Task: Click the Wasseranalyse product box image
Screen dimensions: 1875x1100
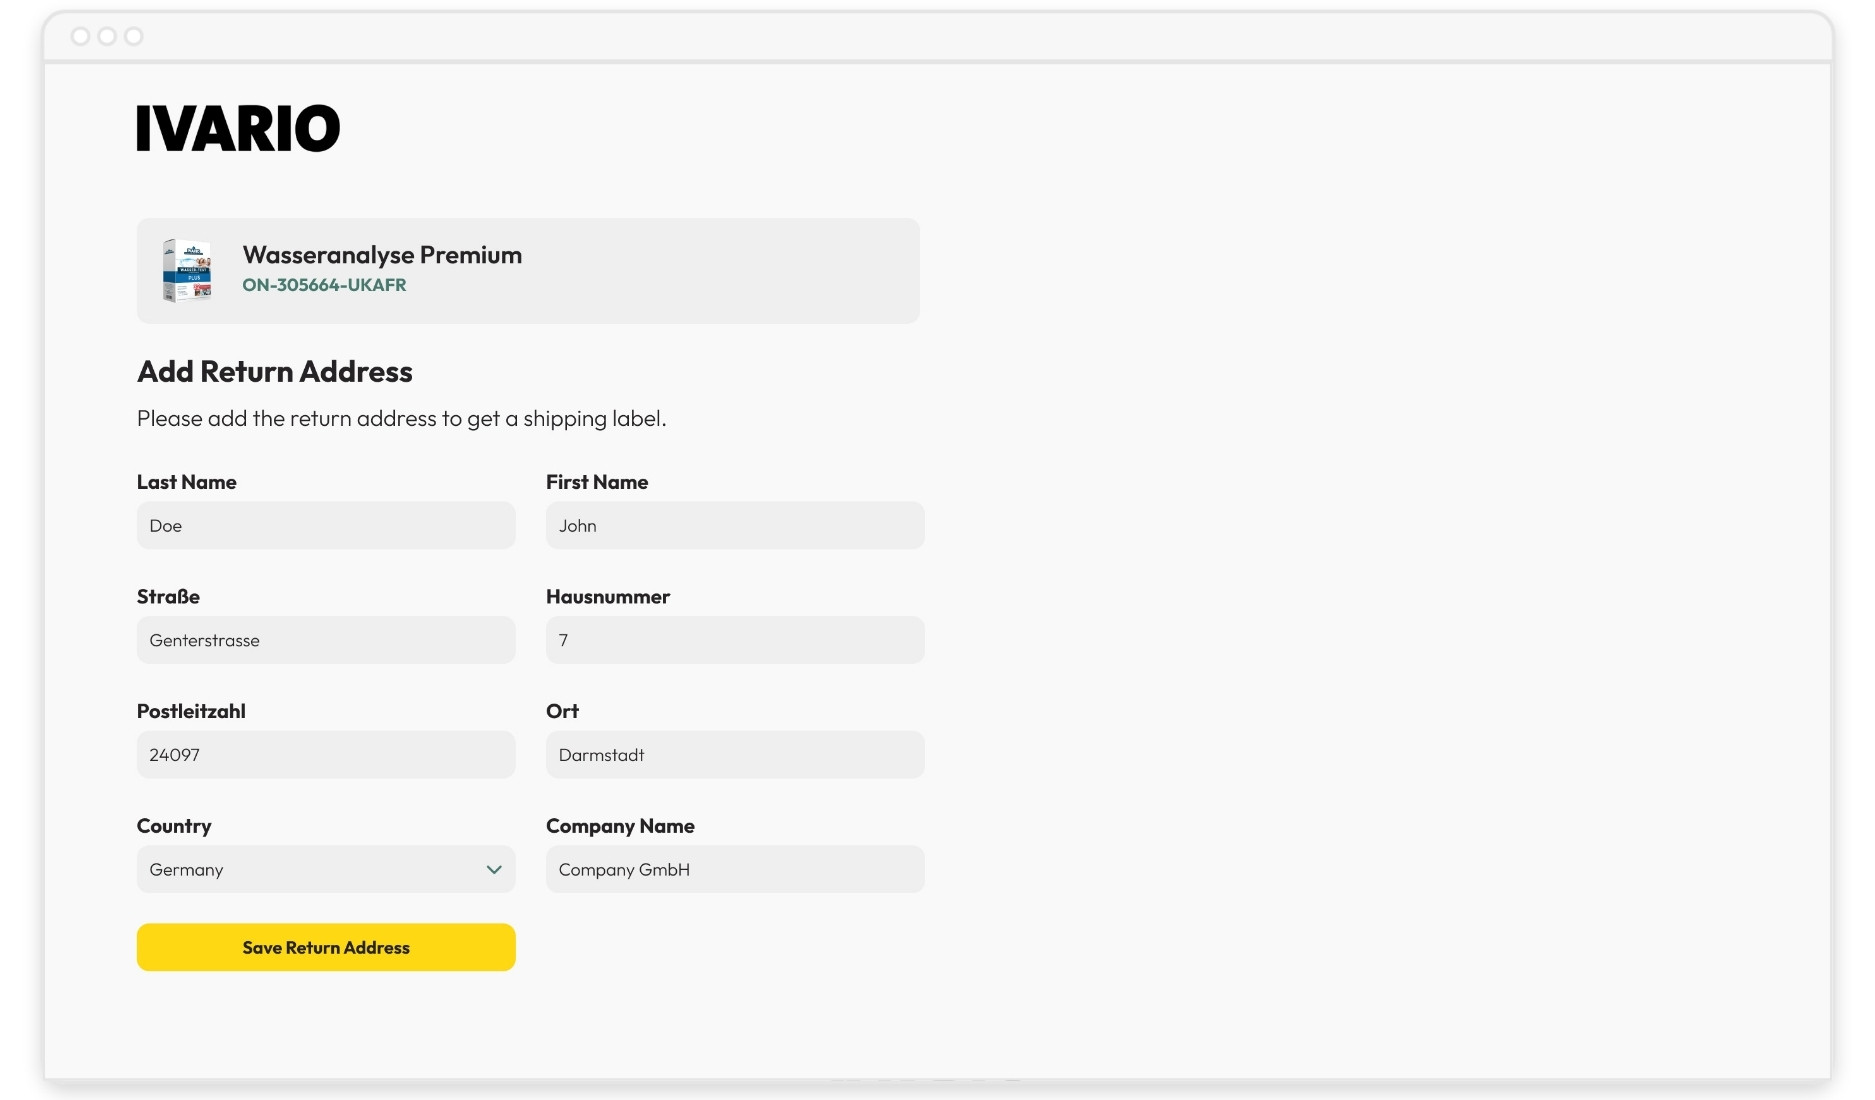Action: click(187, 270)
